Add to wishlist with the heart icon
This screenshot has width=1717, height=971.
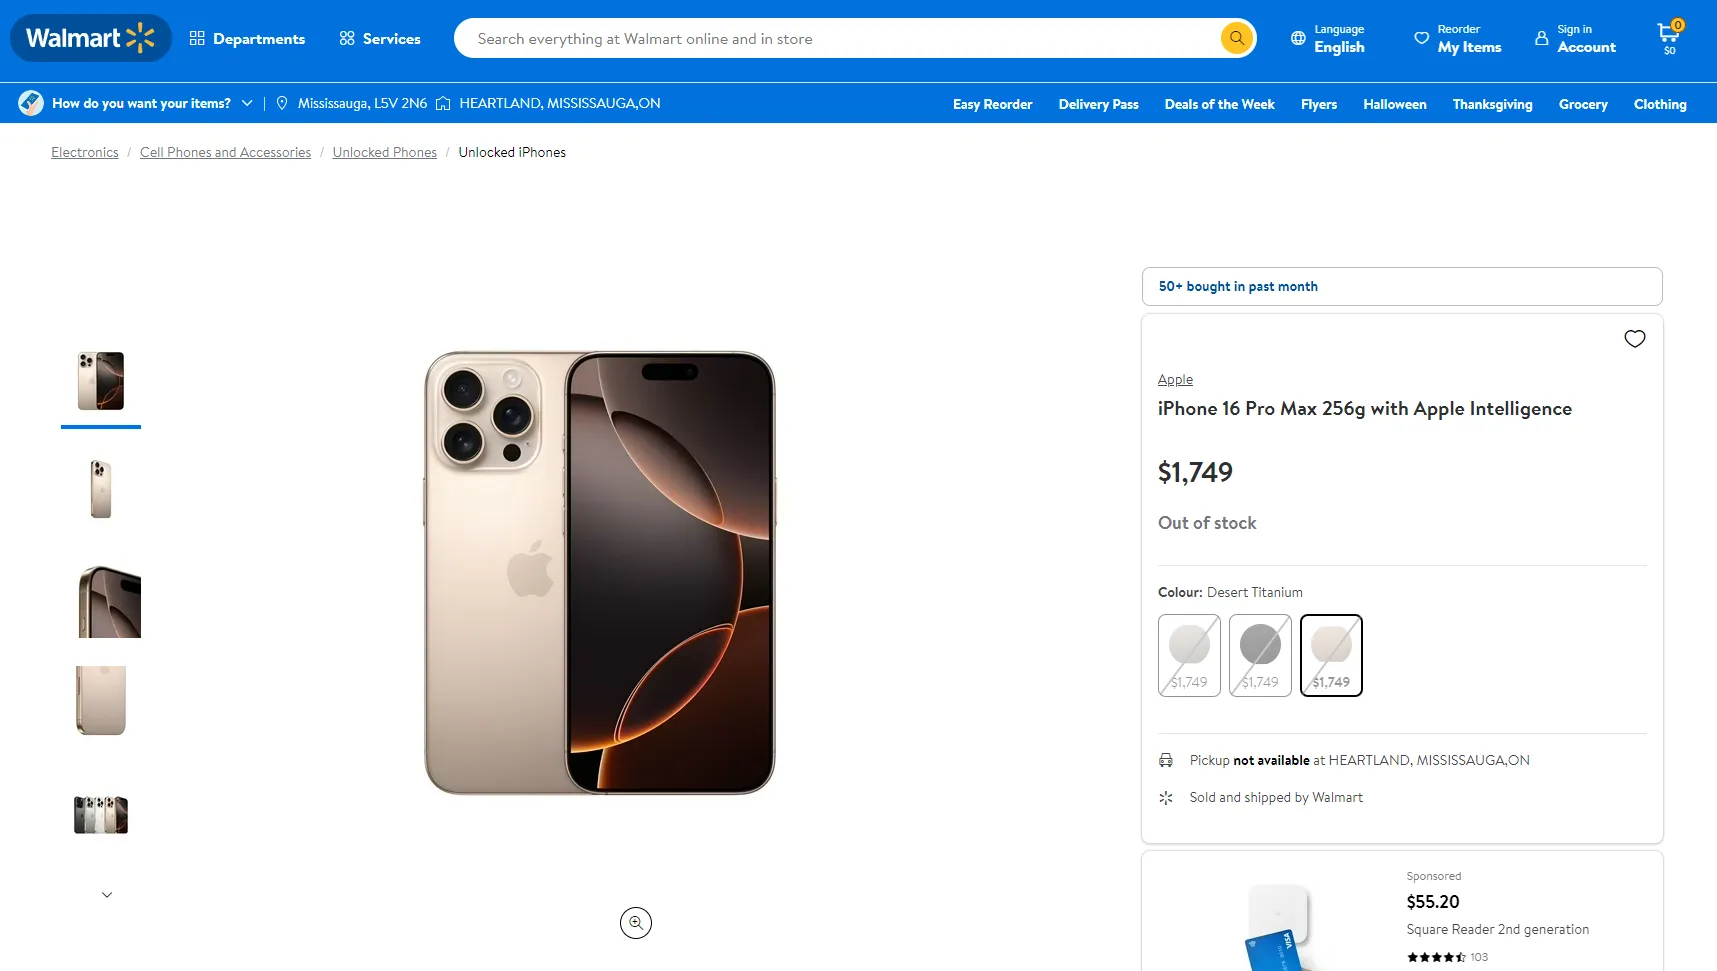point(1634,339)
